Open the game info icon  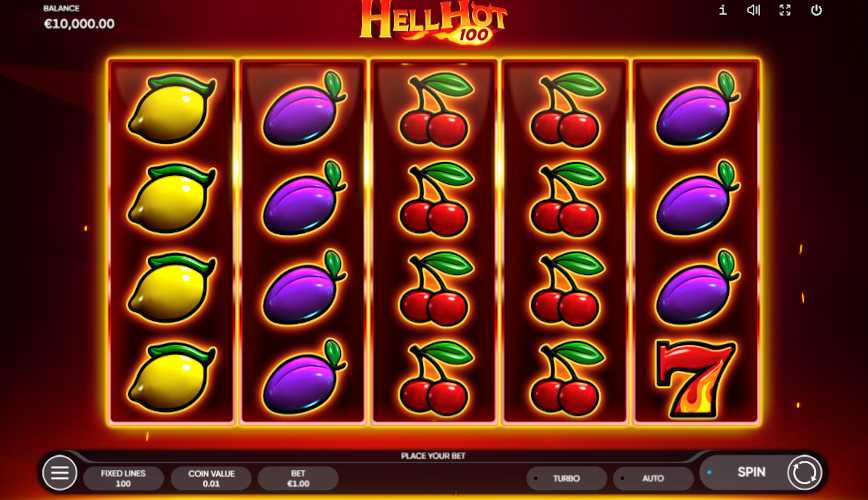[723, 10]
